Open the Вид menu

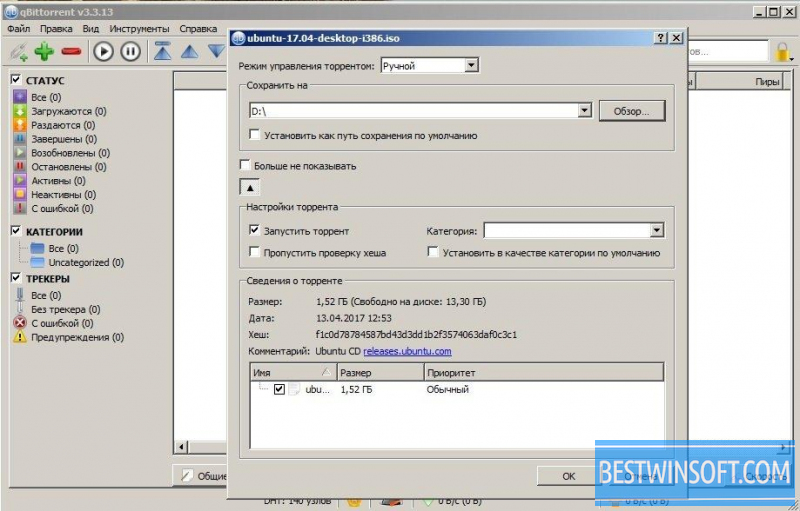point(91,29)
